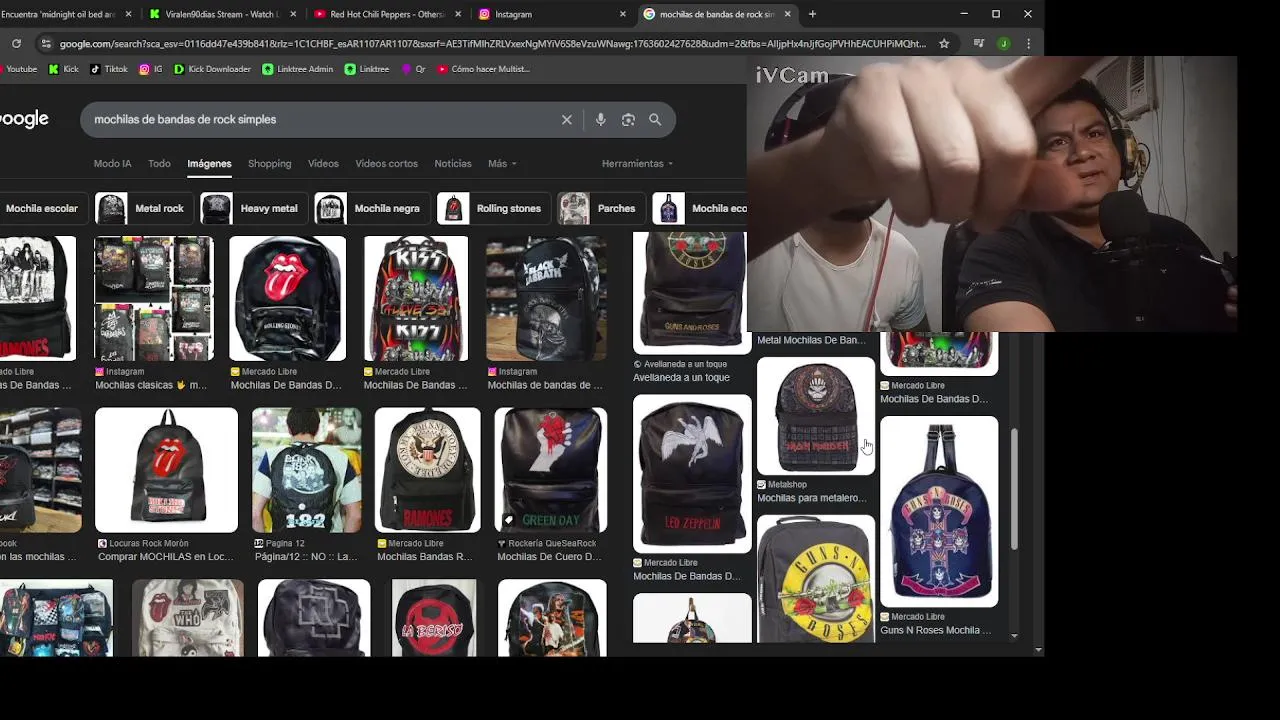Switch to the Videos cortos tab

tap(386, 163)
